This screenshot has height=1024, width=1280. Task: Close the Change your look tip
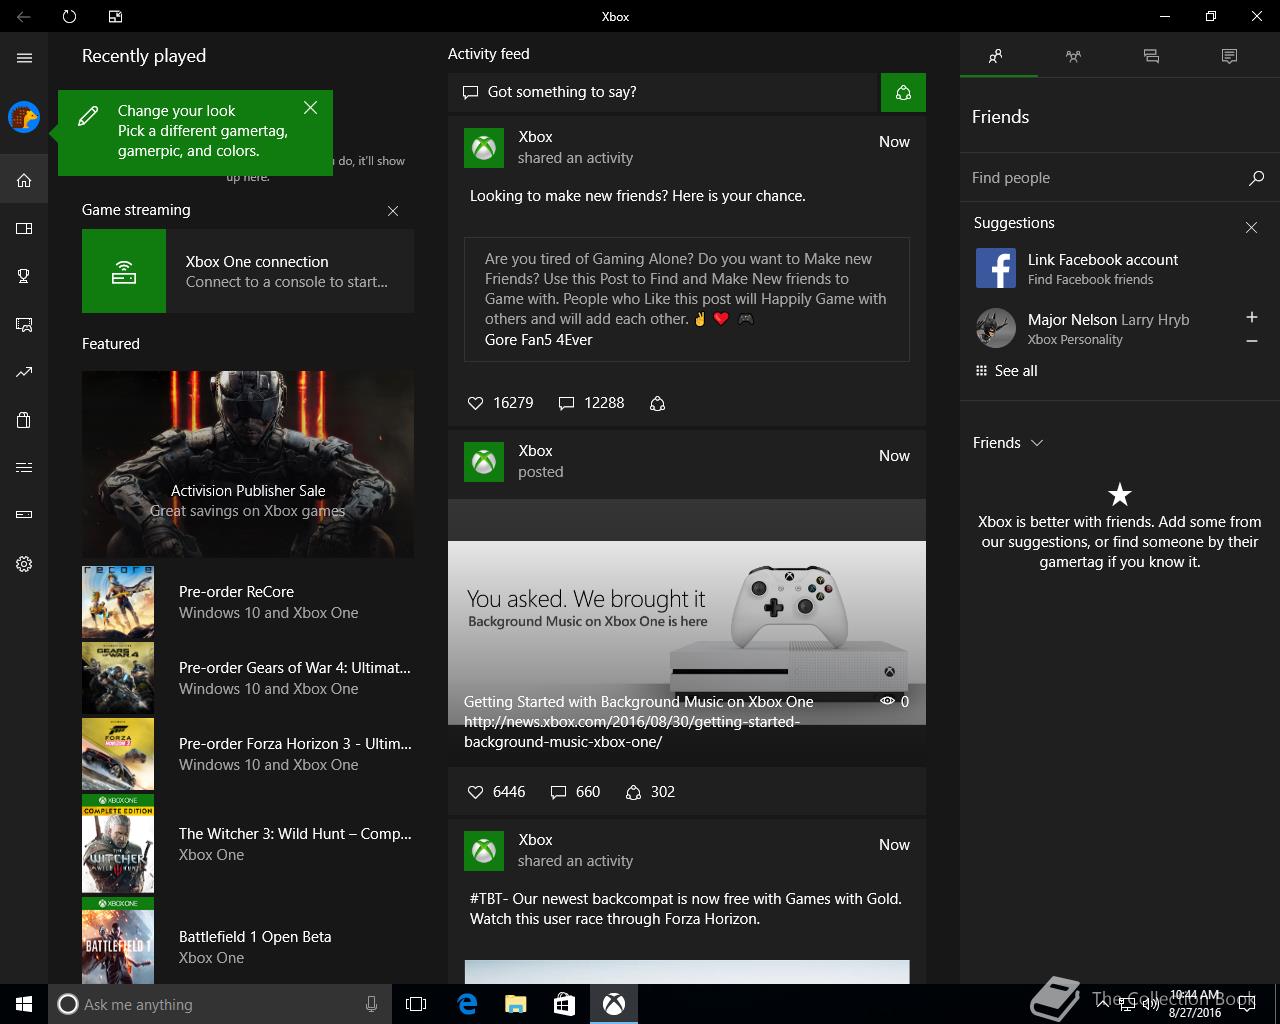click(x=310, y=107)
